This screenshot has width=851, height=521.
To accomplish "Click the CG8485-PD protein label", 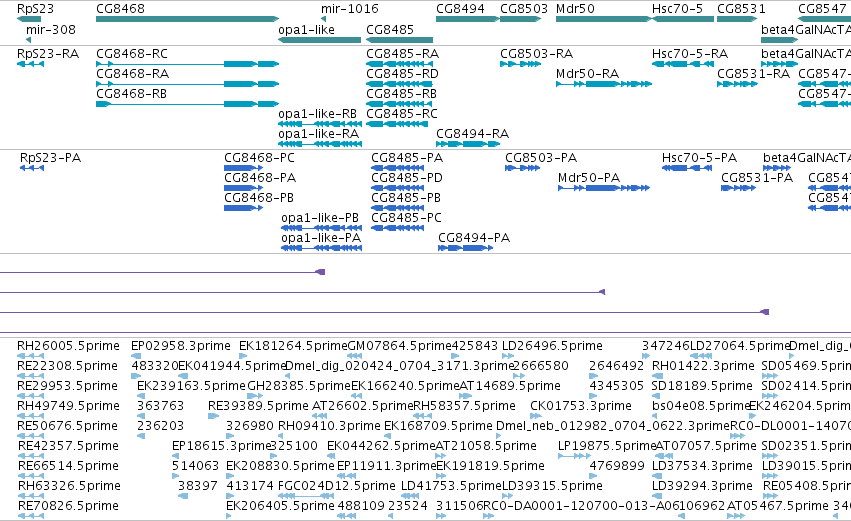I will pyautogui.click(x=407, y=178).
